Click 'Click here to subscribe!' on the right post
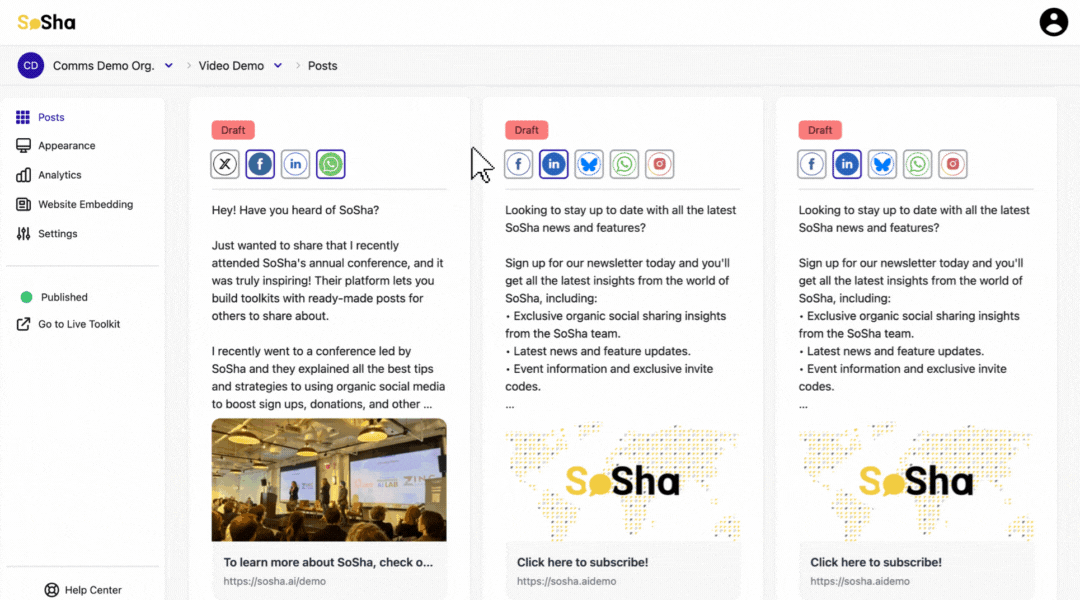 click(875, 562)
